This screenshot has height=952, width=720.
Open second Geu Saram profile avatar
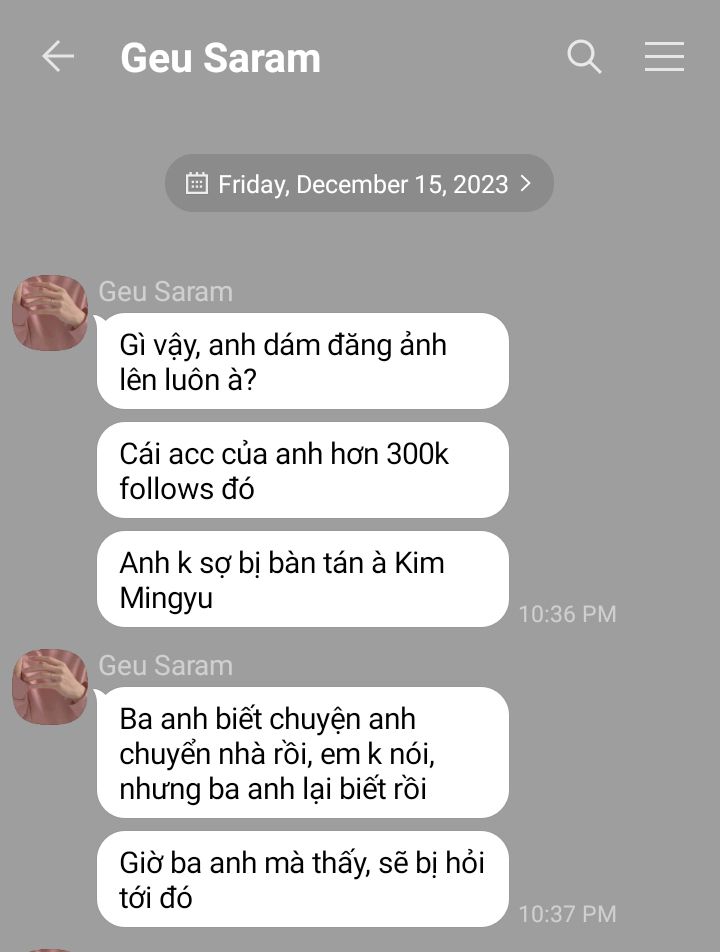point(50,687)
